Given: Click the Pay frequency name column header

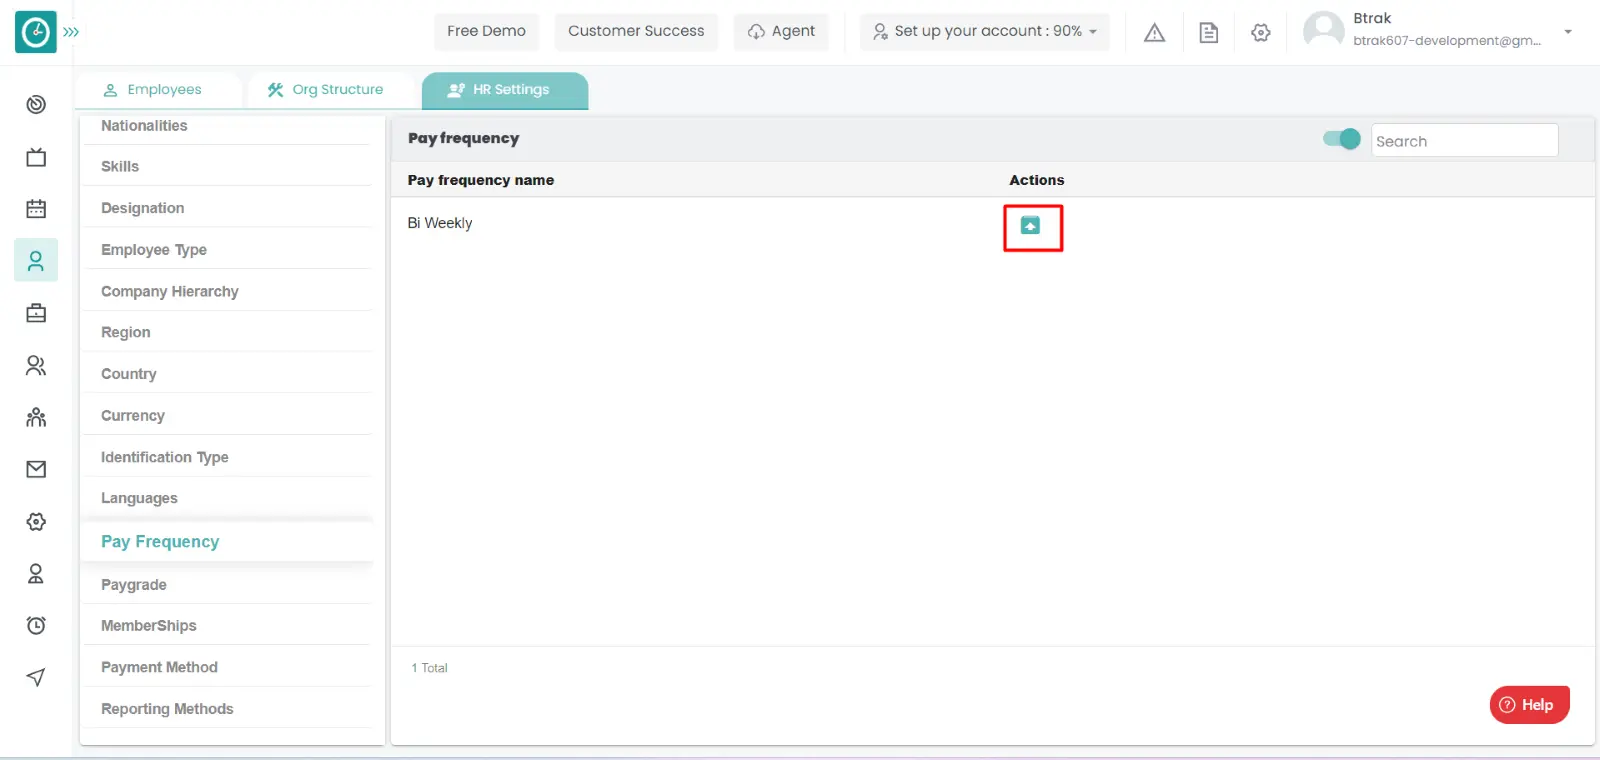Looking at the screenshot, I should click(481, 180).
